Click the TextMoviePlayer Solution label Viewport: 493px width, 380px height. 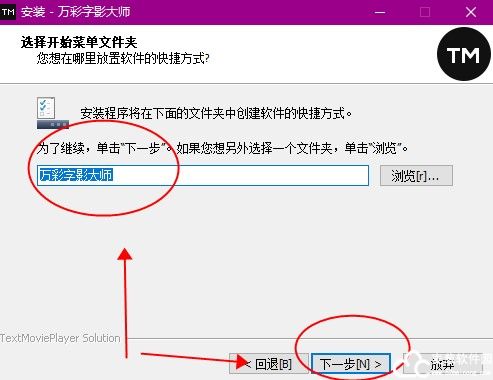click(60, 338)
